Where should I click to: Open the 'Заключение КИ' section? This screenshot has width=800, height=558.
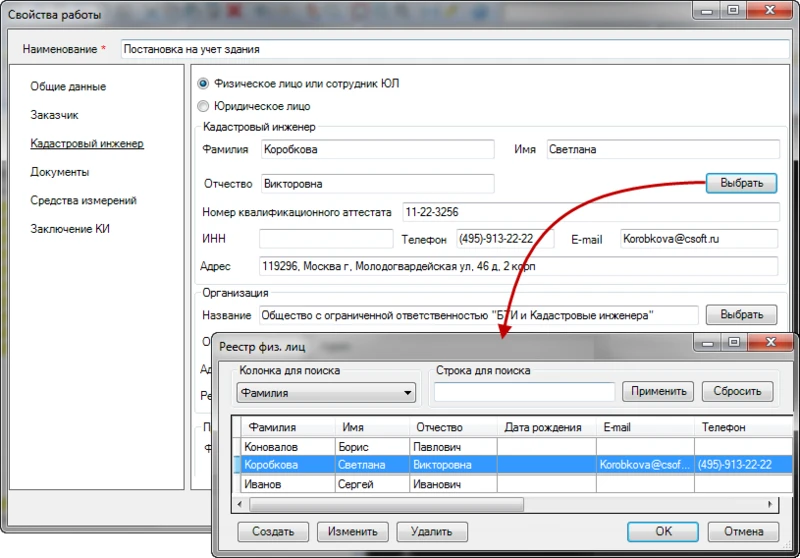(x=71, y=228)
